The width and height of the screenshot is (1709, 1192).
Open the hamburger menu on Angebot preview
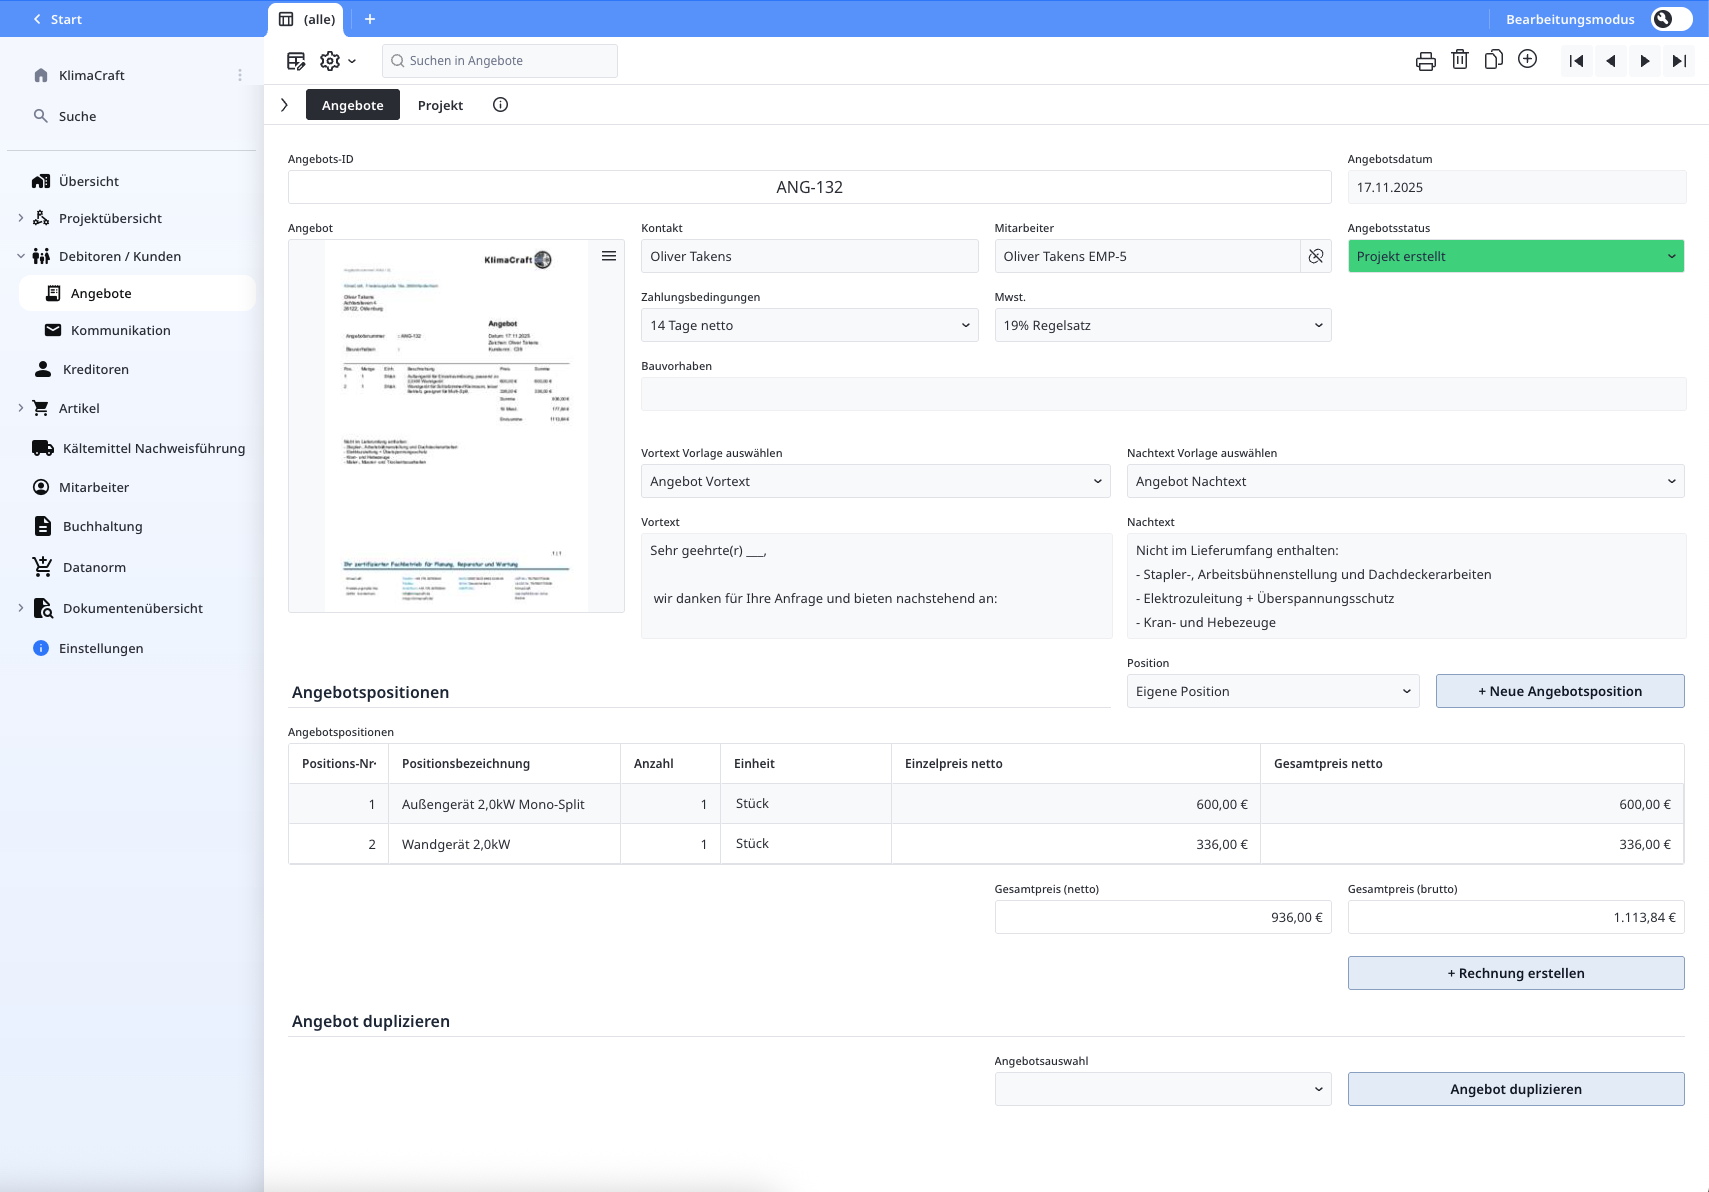pyautogui.click(x=608, y=256)
